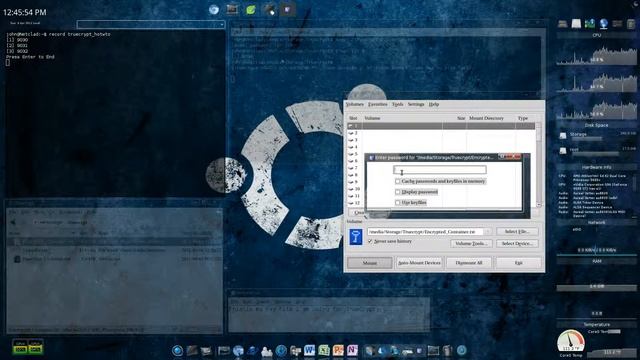The width and height of the screenshot is (640, 360).
Task: Open the Favorites menu
Action: point(378,104)
